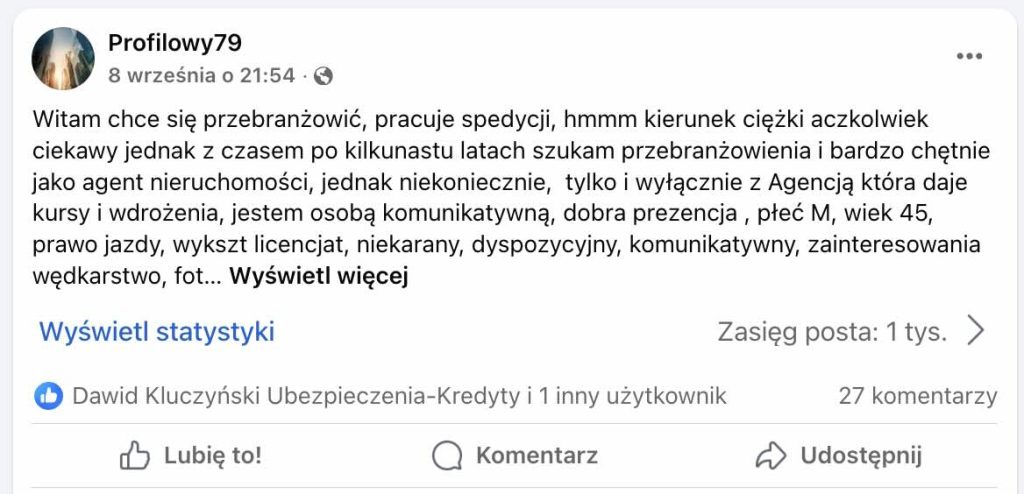Click the Profilowy79 profile avatar
This screenshot has height=494, width=1024.
pos(63,59)
